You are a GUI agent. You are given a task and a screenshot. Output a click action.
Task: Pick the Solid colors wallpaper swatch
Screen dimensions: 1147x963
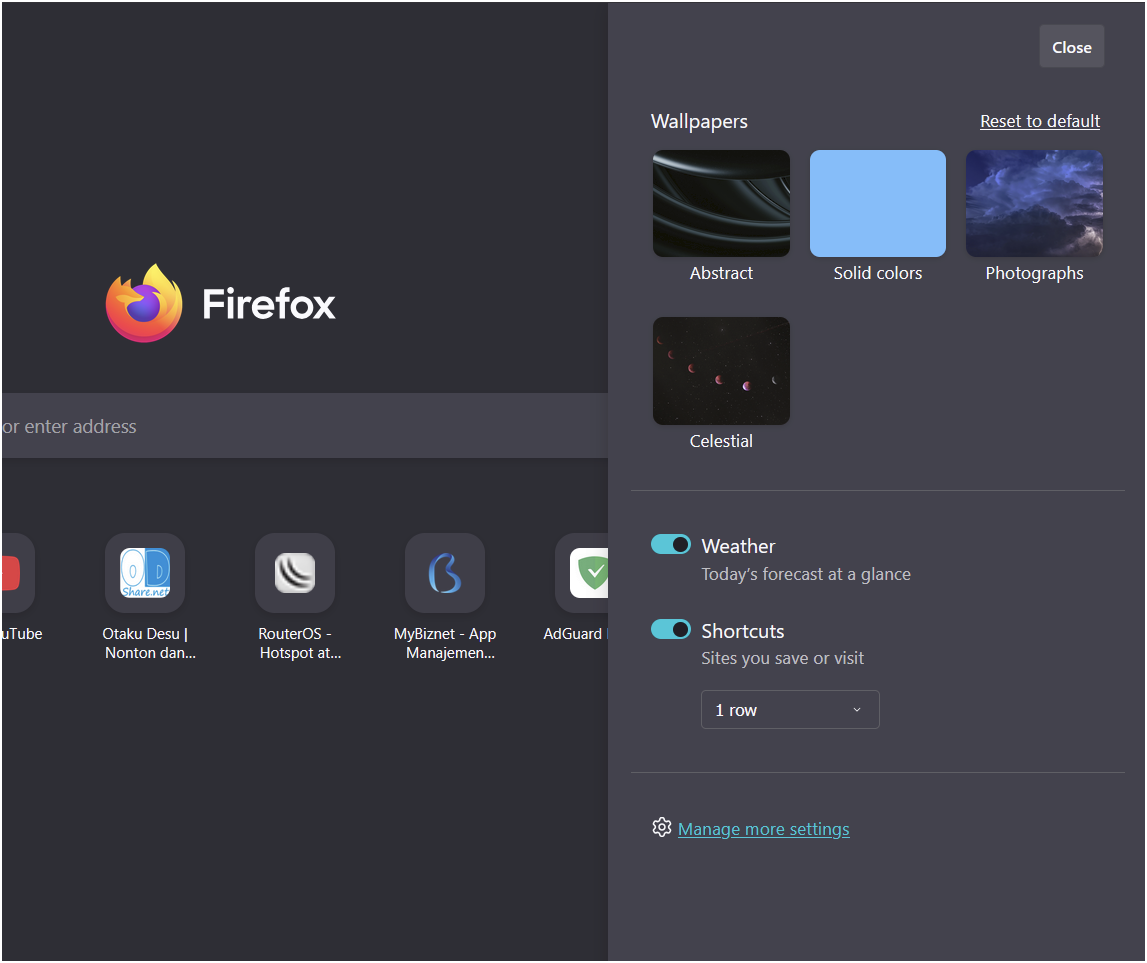[x=878, y=203]
